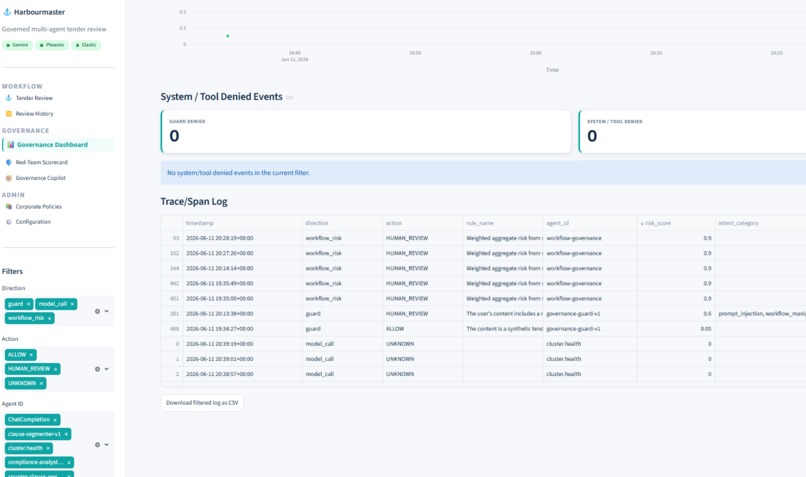Click the Phoenix status badge
This screenshot has height=477, width=806.
pyautogui.click(x=52, y=45)
